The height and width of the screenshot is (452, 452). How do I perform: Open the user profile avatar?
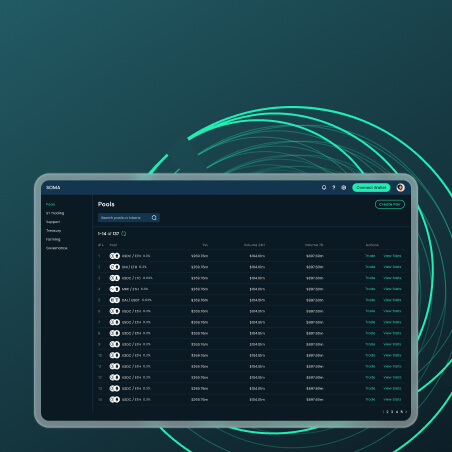(401, 188)
